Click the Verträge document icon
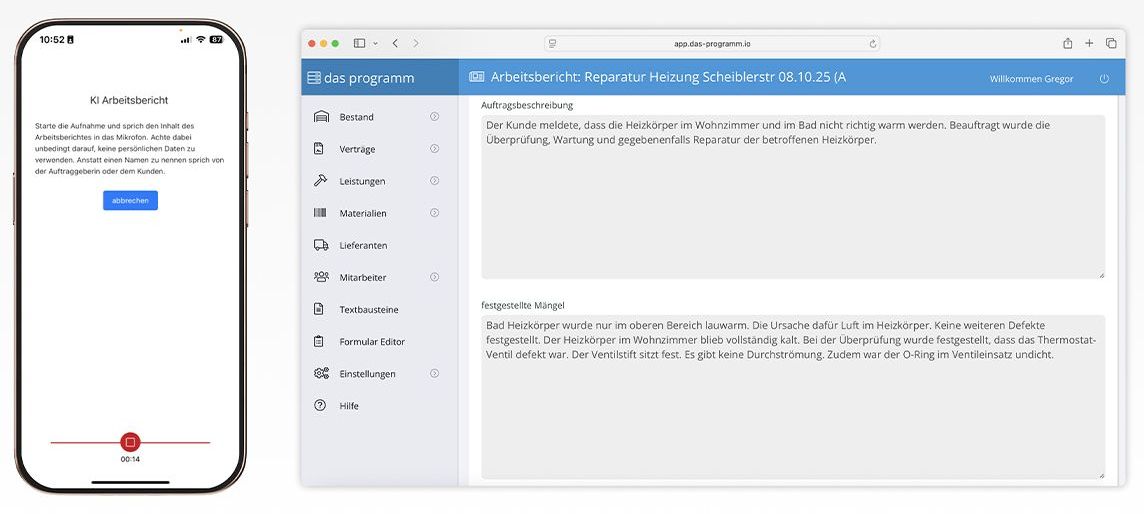Image resolution: width=1144 pixels, height=514 pixels. (x=320, y=149)
